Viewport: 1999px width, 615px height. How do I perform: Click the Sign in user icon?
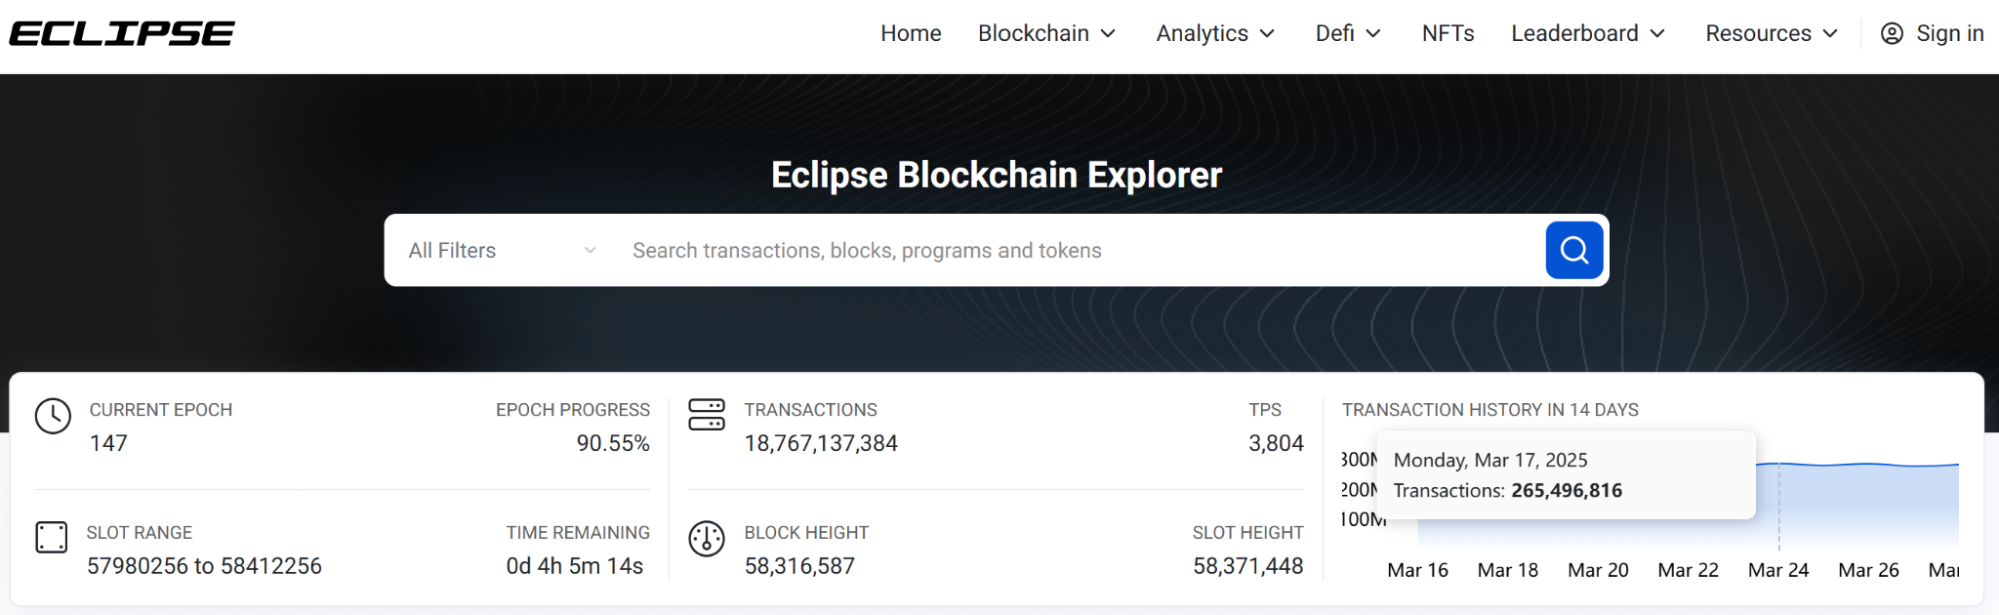click(1891, 34)
